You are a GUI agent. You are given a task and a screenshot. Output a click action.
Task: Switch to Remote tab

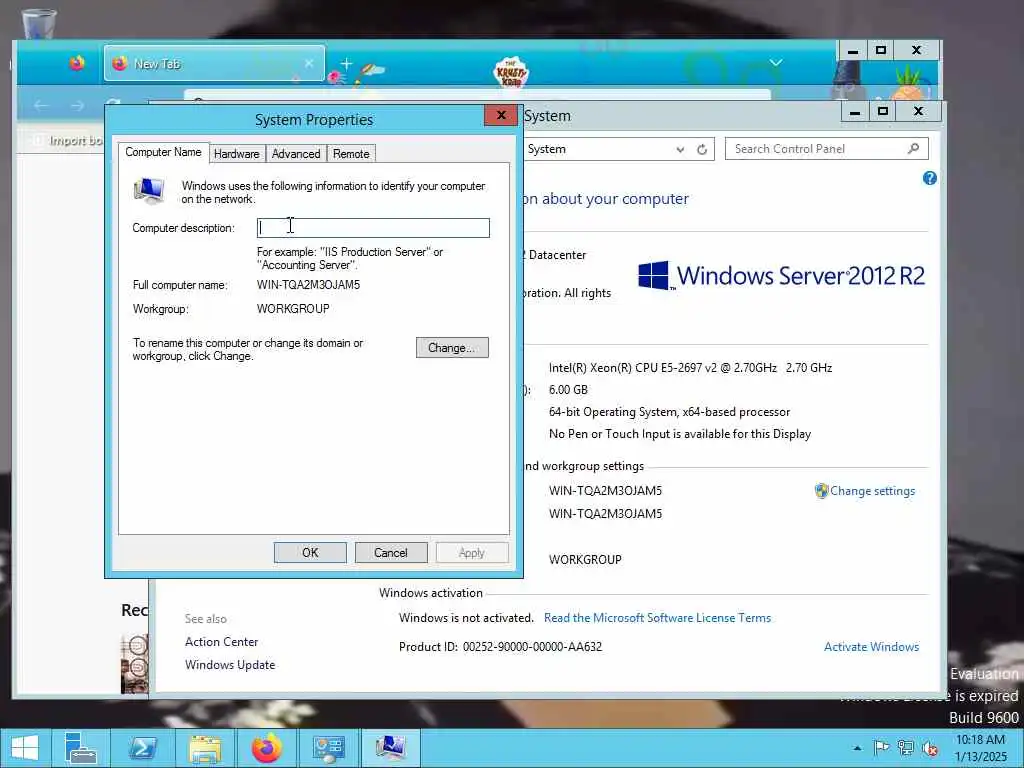(x=351, y=153)
